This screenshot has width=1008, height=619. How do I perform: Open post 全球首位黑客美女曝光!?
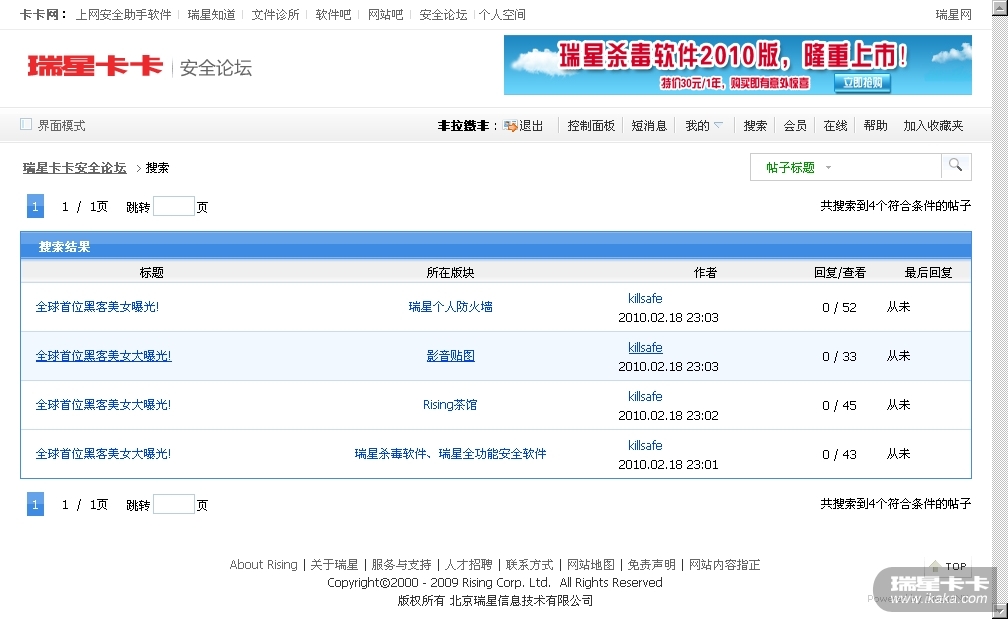(97, 307)
